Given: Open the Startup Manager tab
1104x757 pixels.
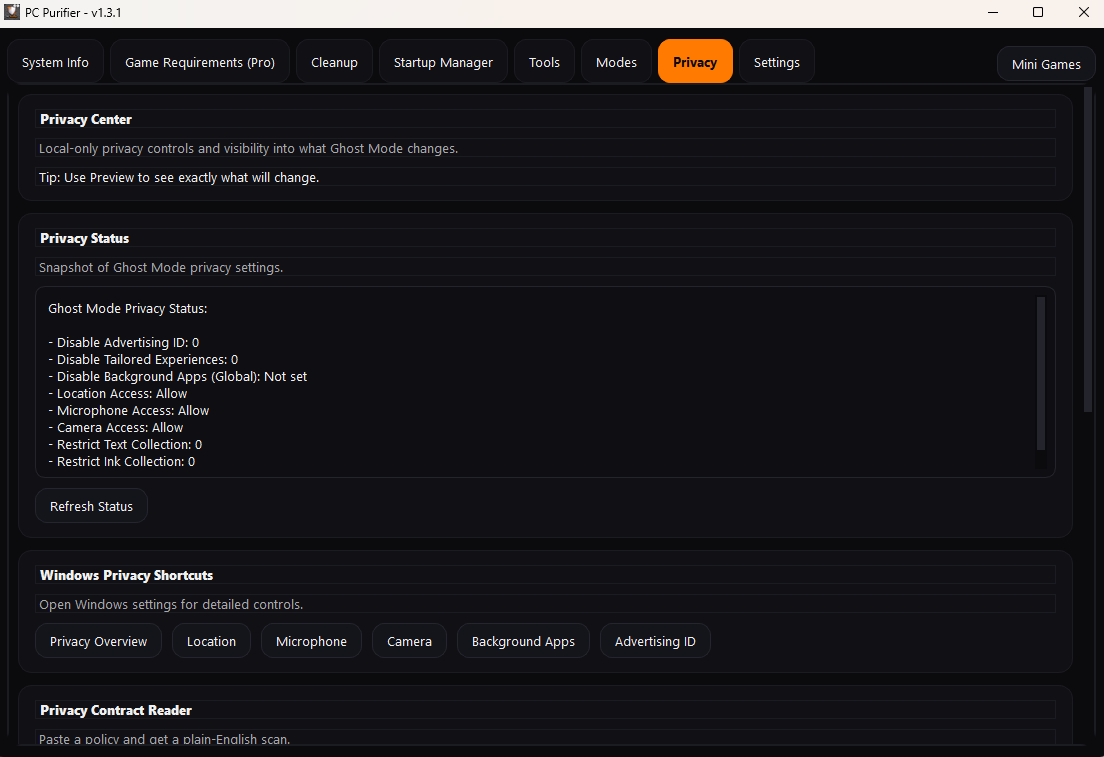Looking at the screenshot, I should [443, 61].
